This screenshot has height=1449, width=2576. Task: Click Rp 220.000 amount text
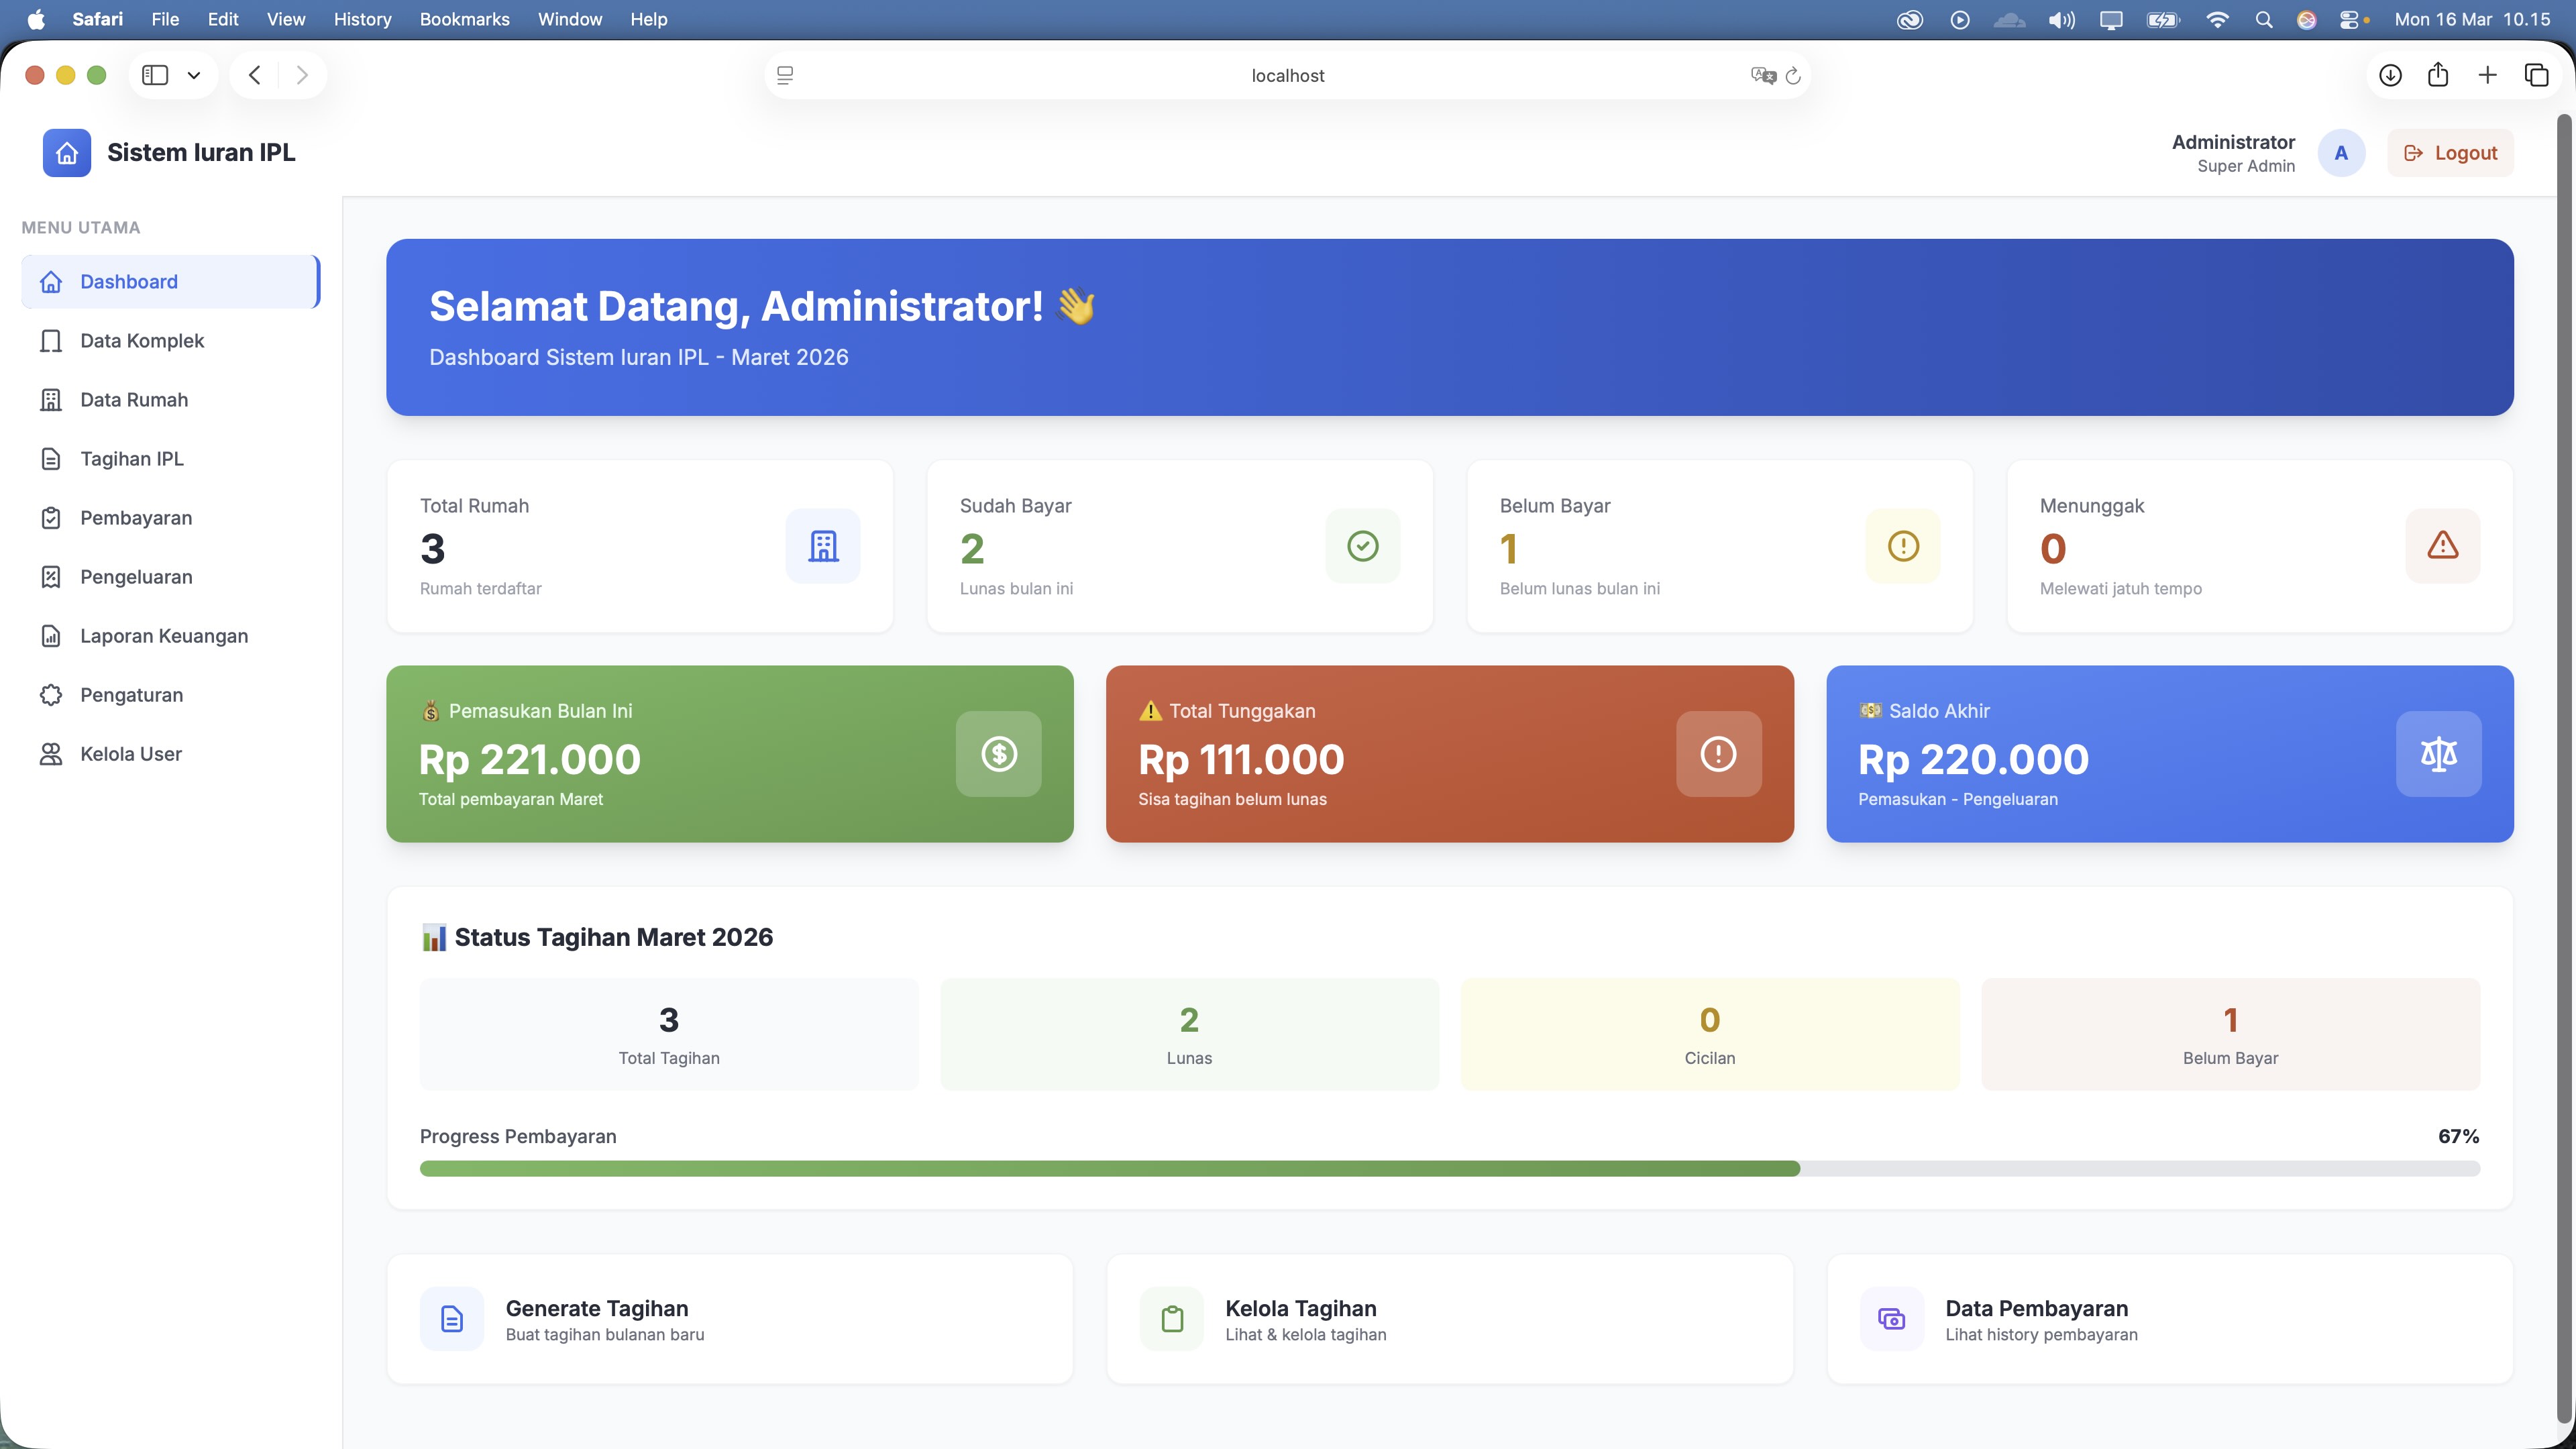(x=1973, y=760)
